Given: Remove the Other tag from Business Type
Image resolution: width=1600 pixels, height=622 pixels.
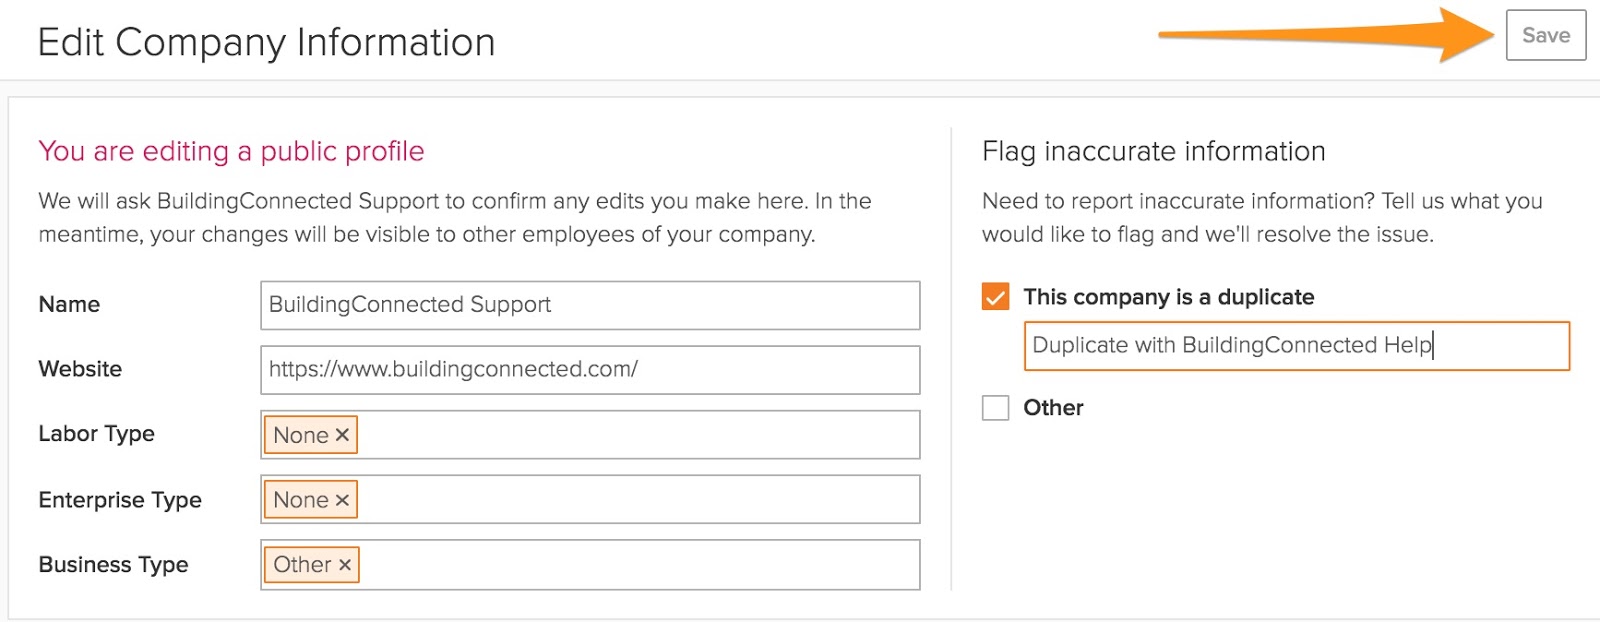Looking at the screenshot, I should click(x=345, y=565).
